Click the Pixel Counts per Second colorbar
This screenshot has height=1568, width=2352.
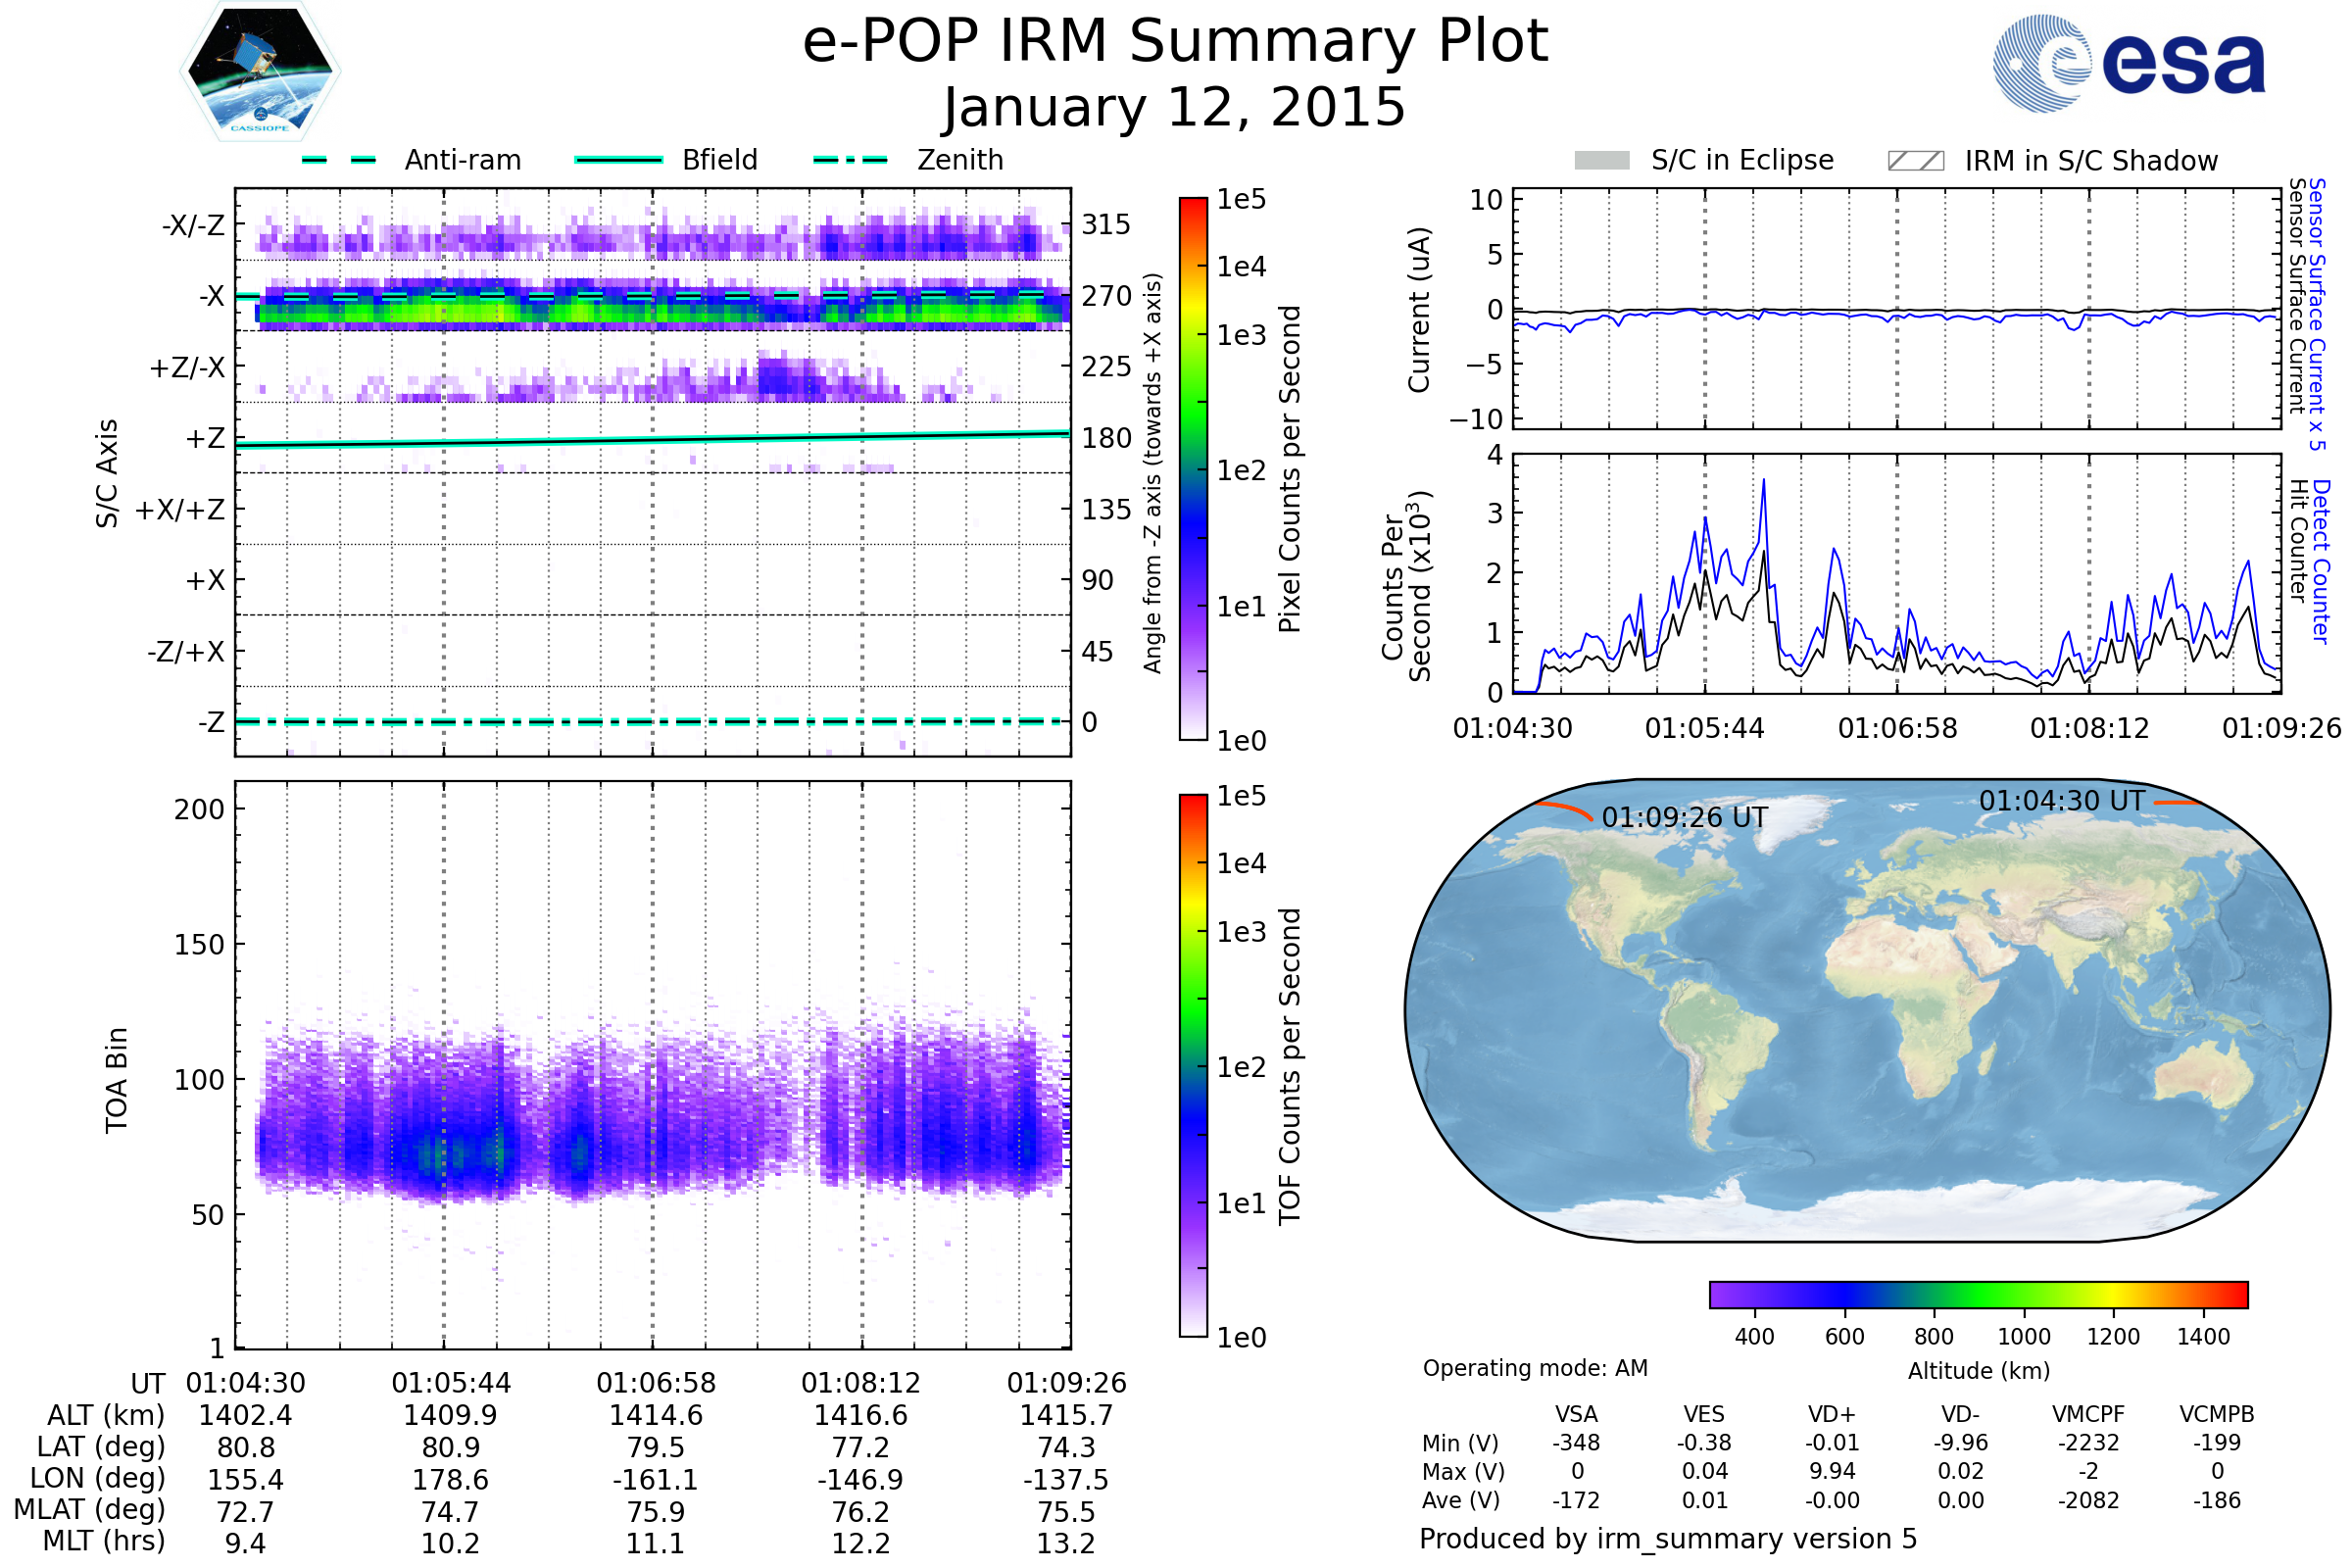point(1193,468)
